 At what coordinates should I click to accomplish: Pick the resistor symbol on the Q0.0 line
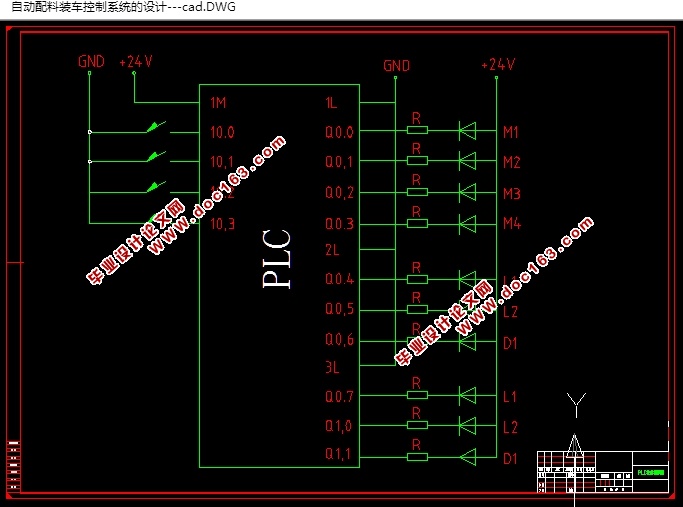click(417, 130)
